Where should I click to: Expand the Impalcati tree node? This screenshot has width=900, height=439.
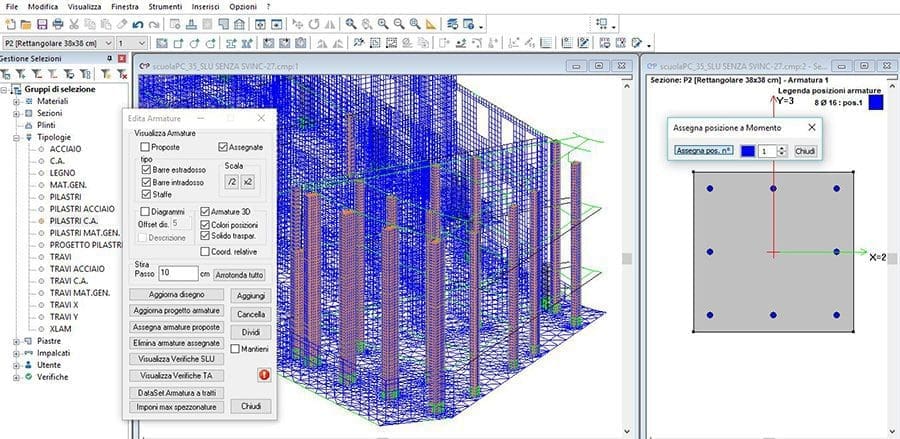[16, 353]
